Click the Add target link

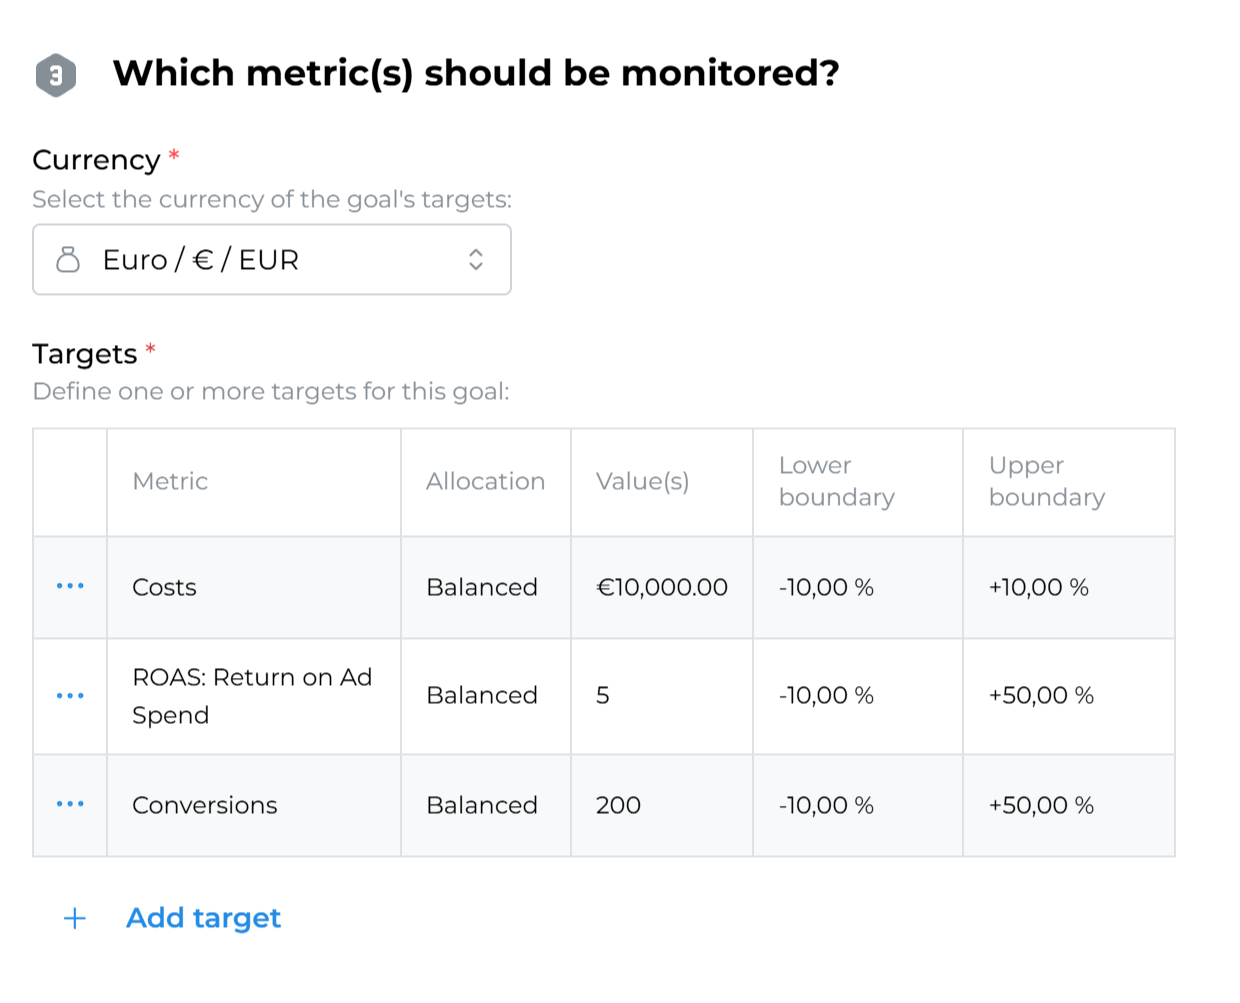pos(203,918)
